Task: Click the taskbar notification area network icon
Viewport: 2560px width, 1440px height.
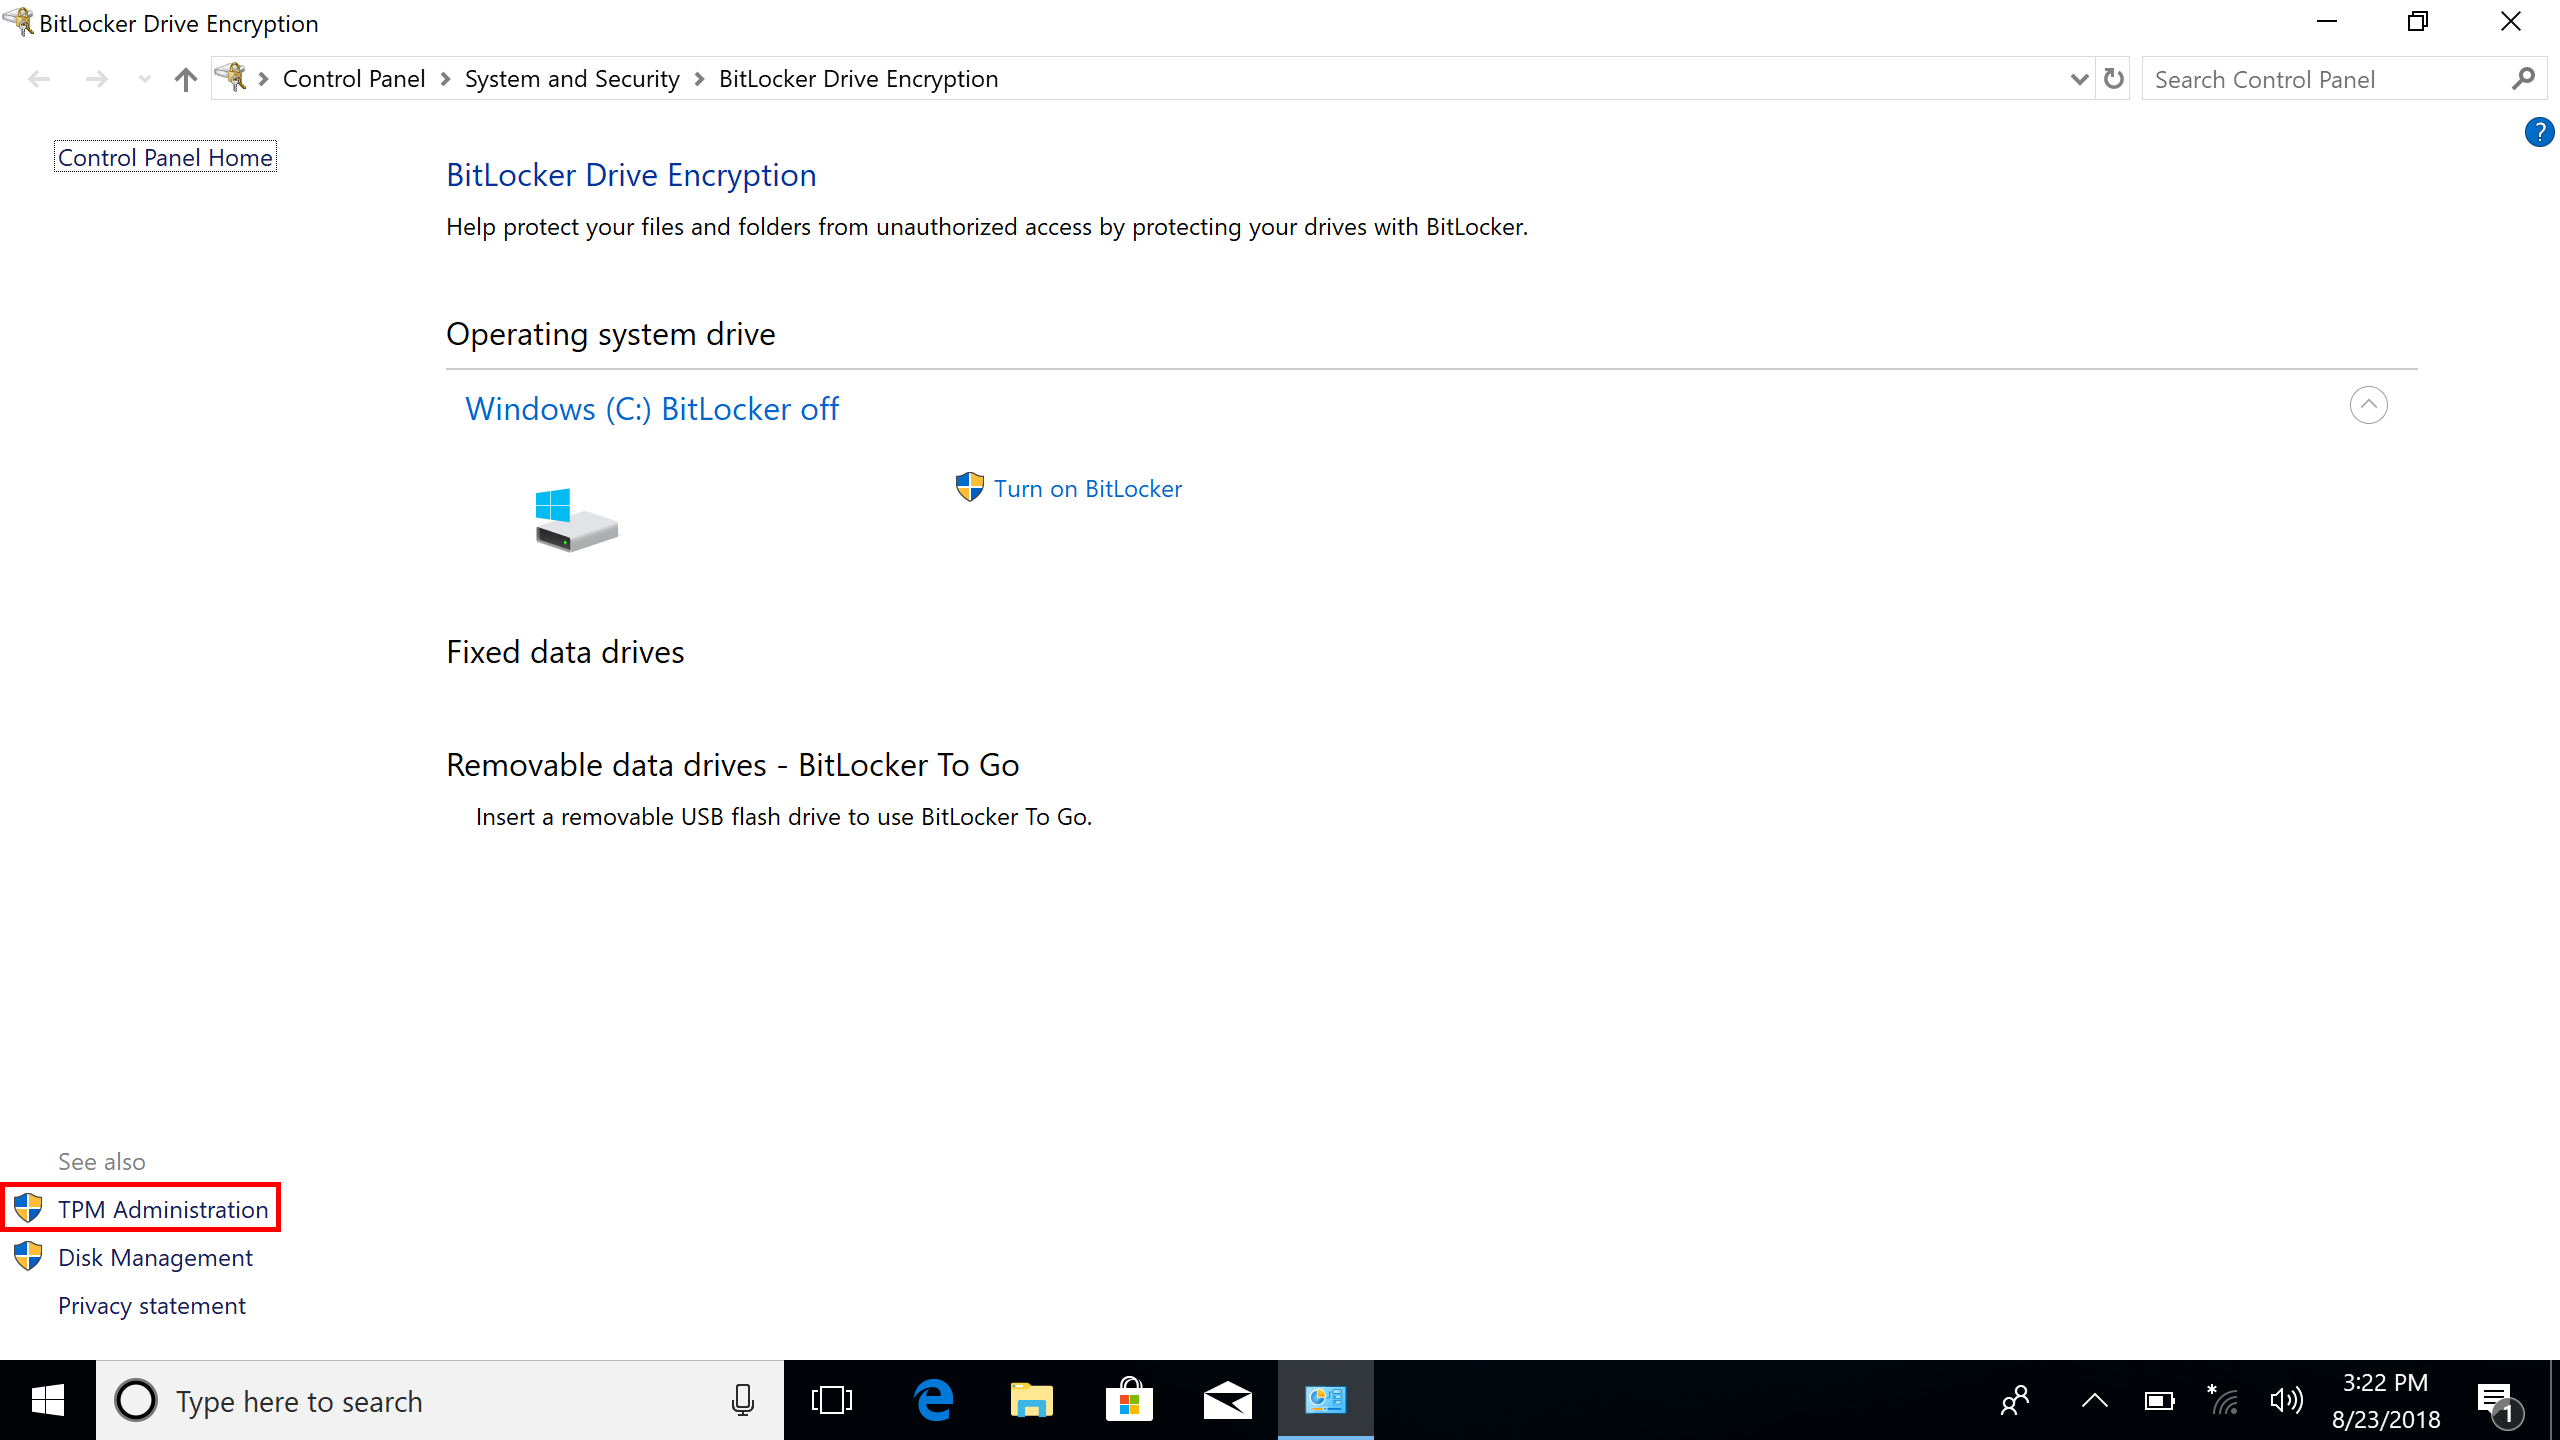Action: pos(2221,1400)
